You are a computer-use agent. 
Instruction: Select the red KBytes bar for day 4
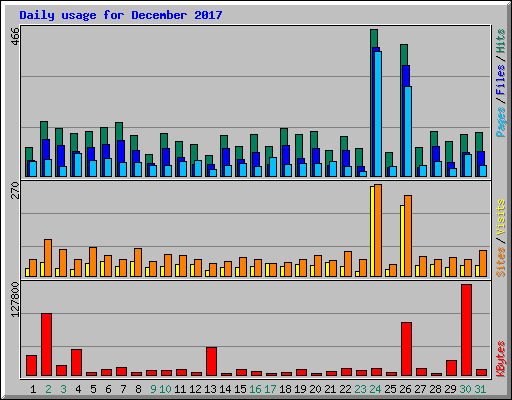(x=76, y=362)
